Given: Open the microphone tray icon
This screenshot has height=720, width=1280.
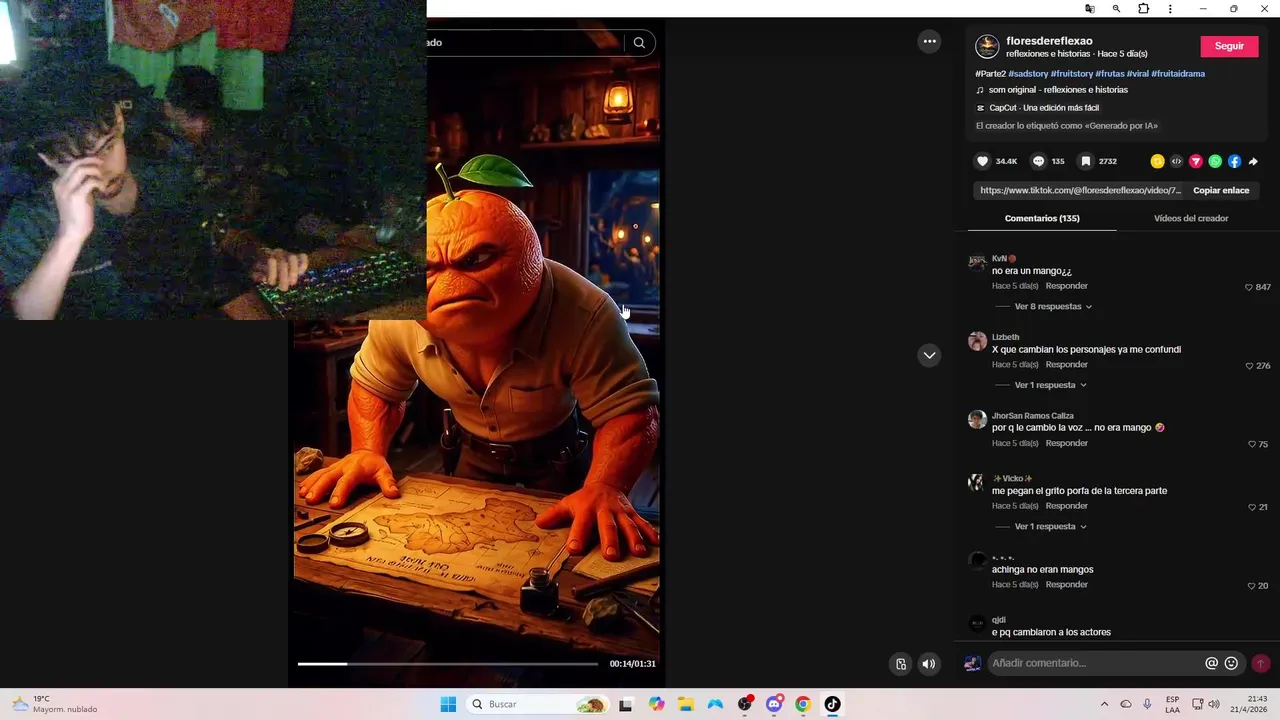Looking at the screenshot, I should click(1147, 704).
